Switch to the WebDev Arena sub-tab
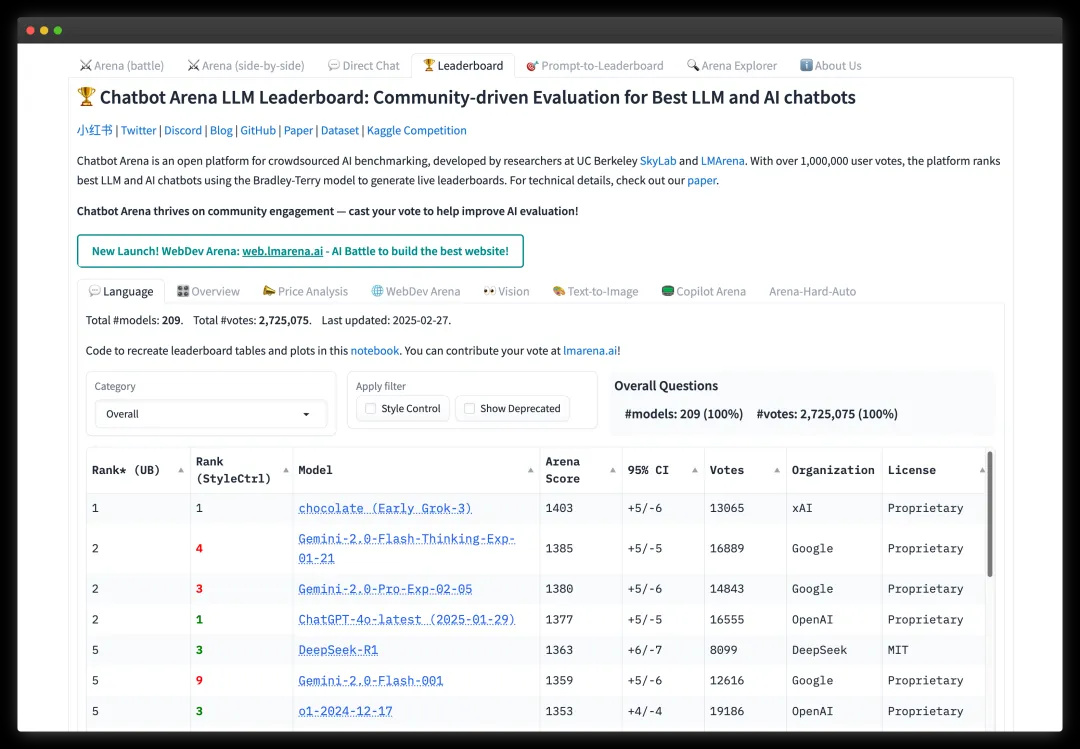1080x749 pixels. 416,291
